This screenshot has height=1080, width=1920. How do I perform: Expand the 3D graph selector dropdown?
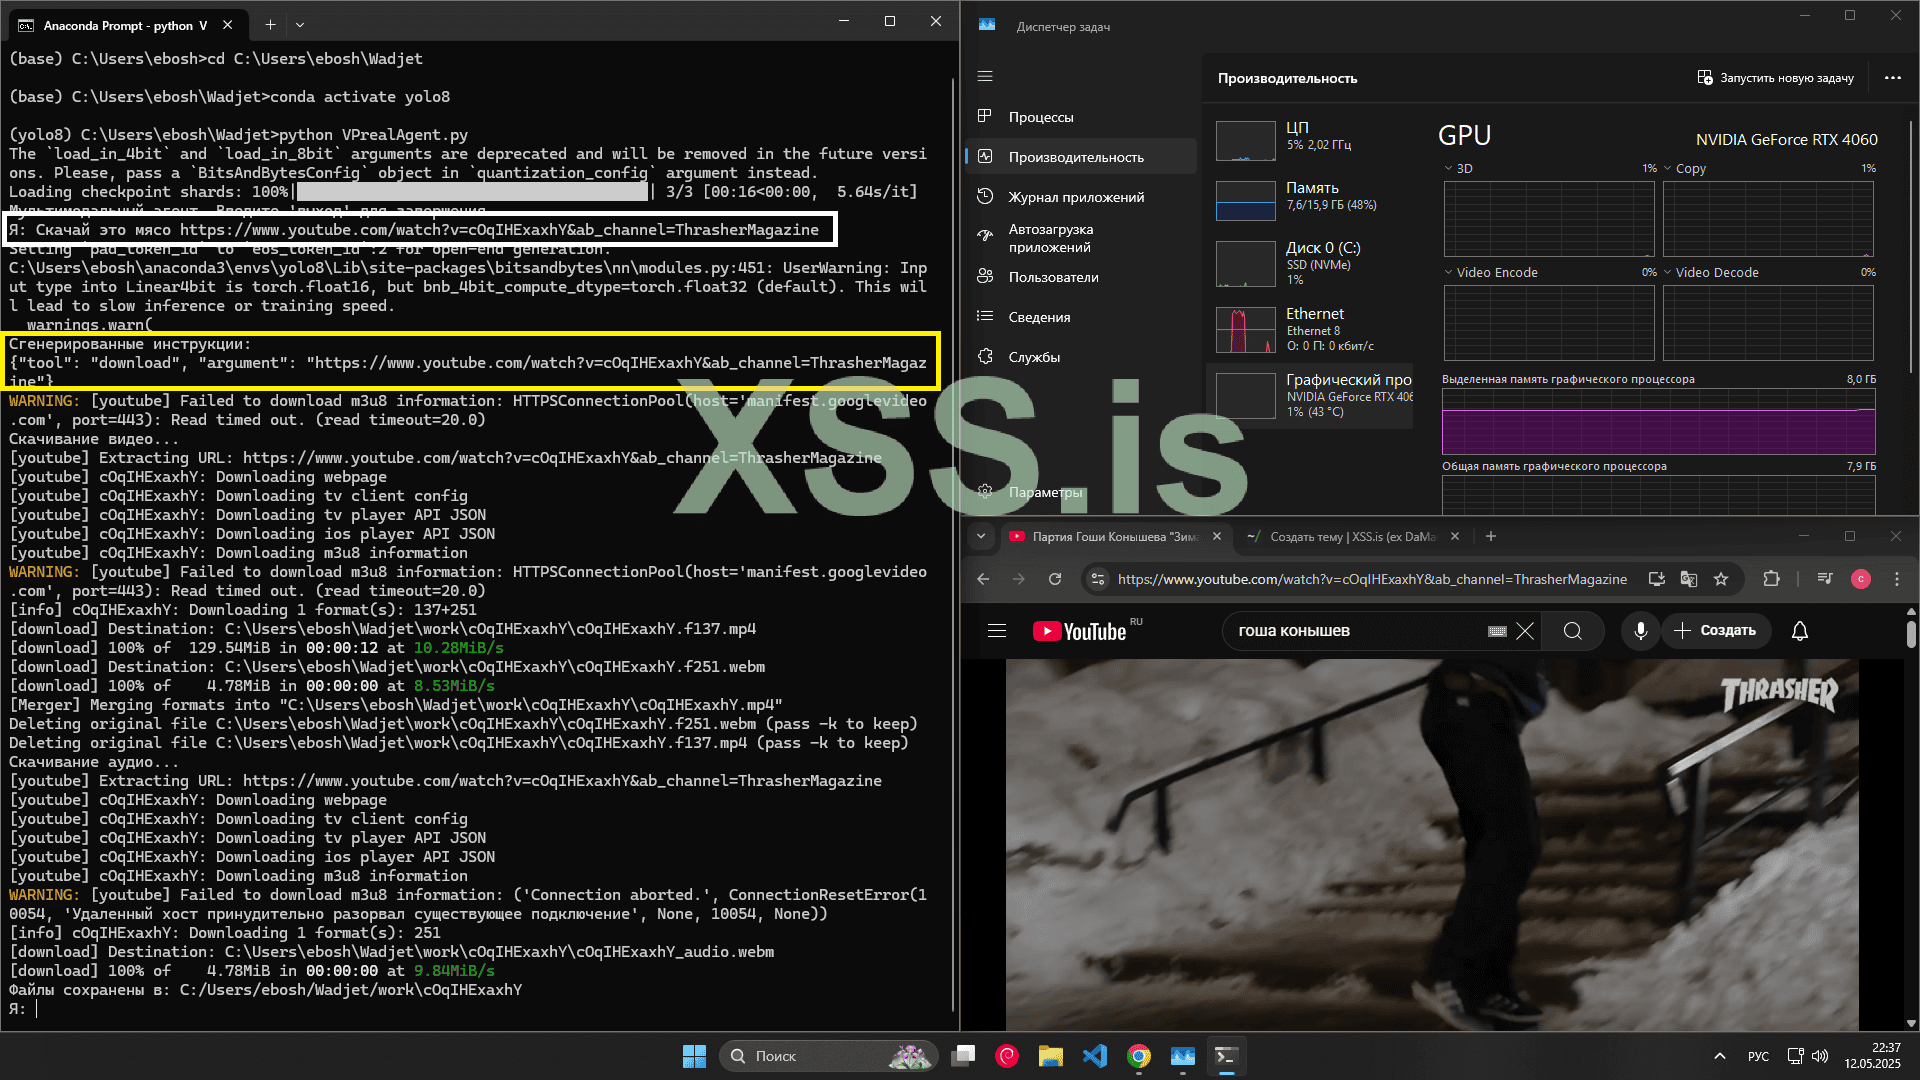1448,168
